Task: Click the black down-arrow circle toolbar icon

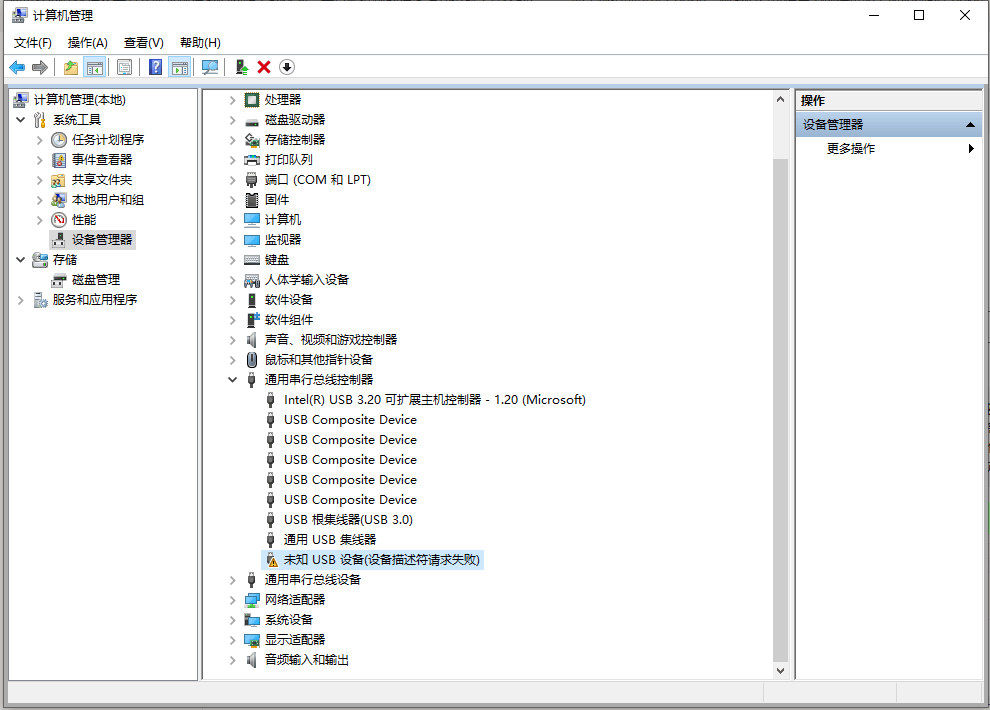Action: click(x=287, y=67)
